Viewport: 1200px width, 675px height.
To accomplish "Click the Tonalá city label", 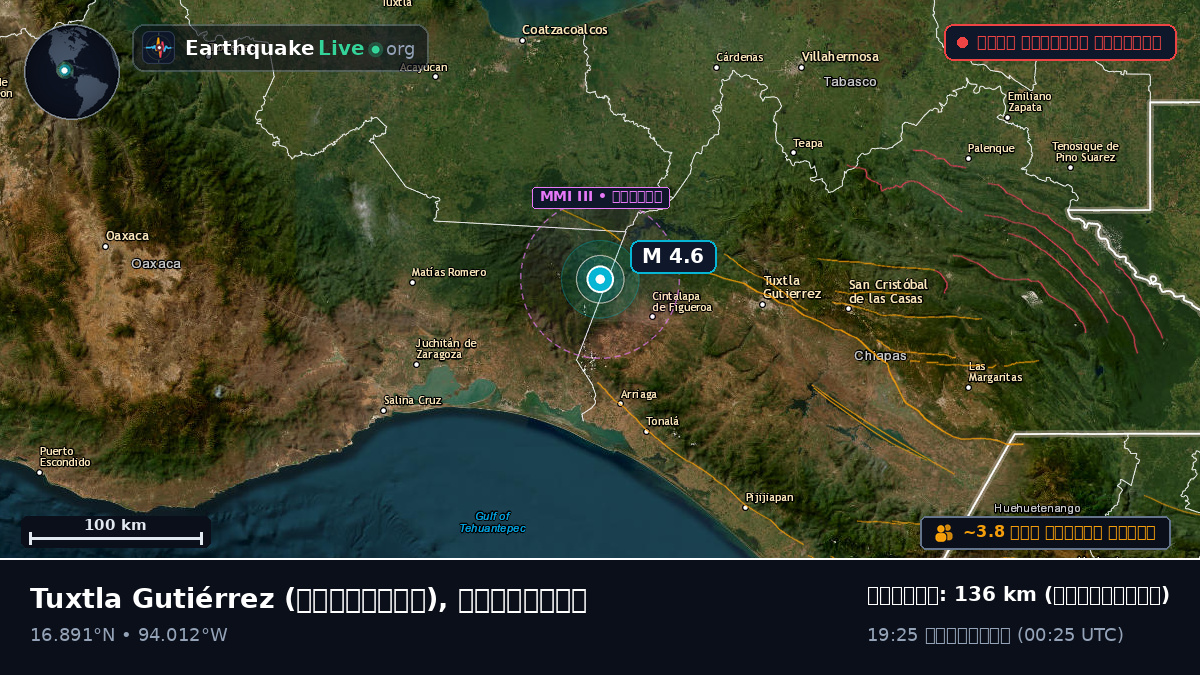I will tap(662, 421).
